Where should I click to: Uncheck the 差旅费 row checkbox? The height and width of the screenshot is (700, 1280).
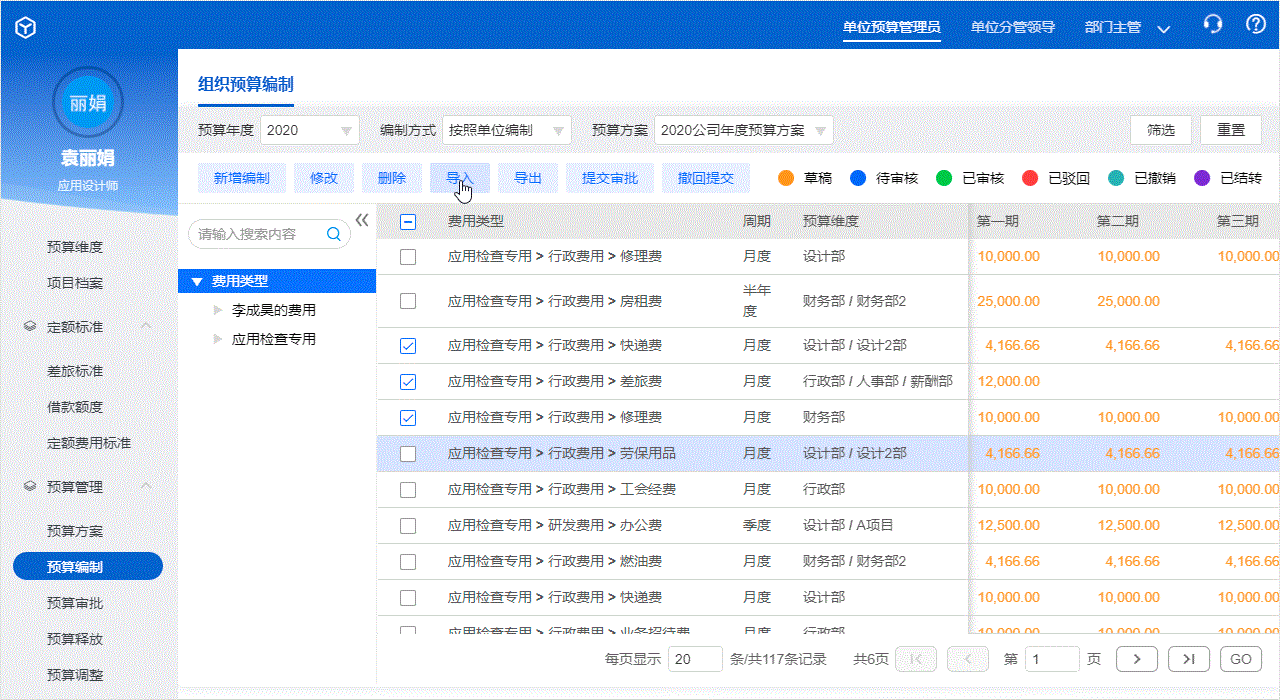pyautogui.click(x=408, y=381)
